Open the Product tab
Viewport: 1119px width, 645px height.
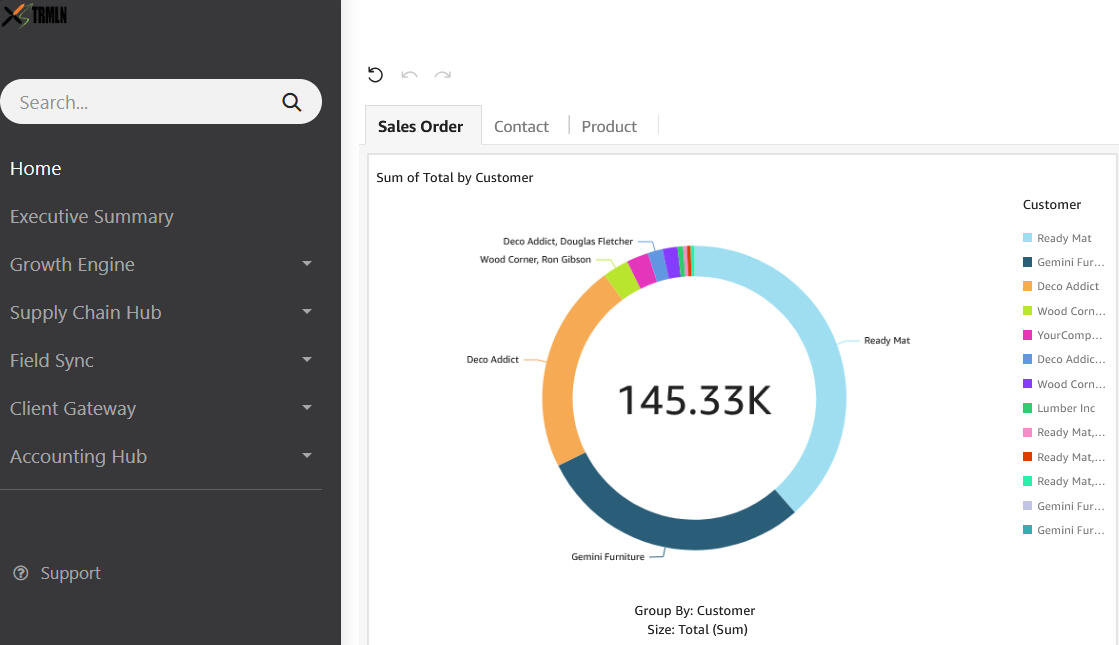tap(609, 126)
